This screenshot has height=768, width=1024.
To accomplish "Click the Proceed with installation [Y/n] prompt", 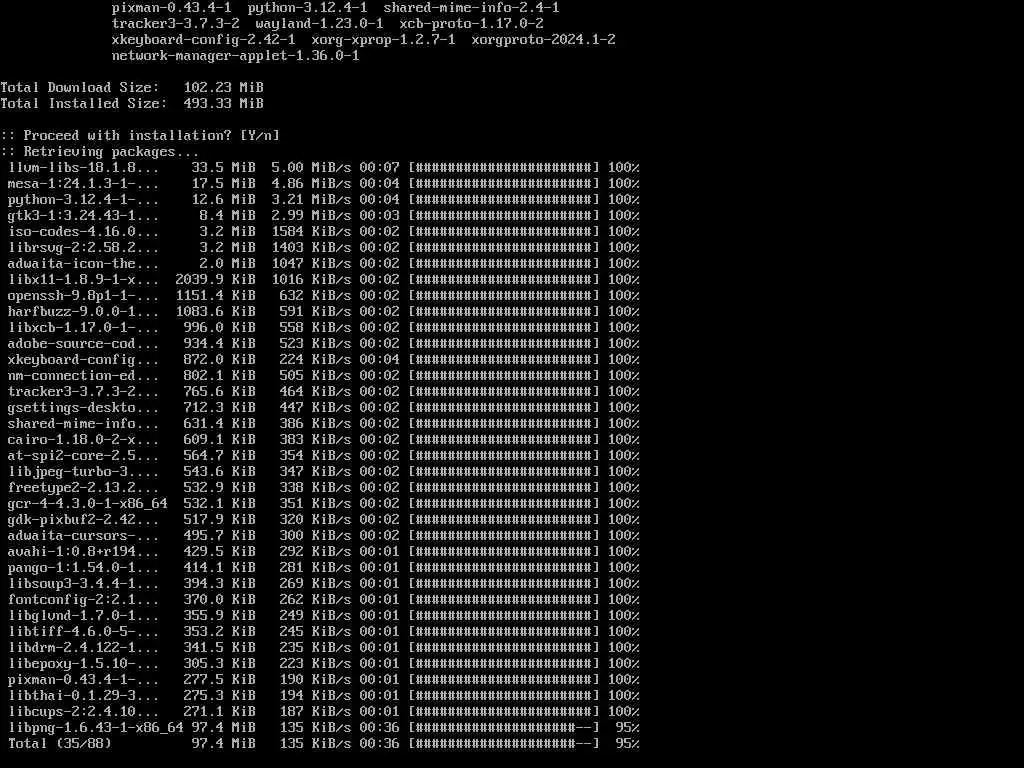I will [x=140, y=135].
